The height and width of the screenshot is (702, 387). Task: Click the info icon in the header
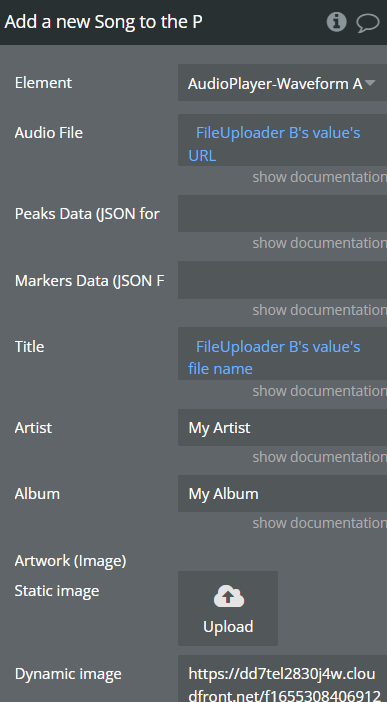pos(336,21)
